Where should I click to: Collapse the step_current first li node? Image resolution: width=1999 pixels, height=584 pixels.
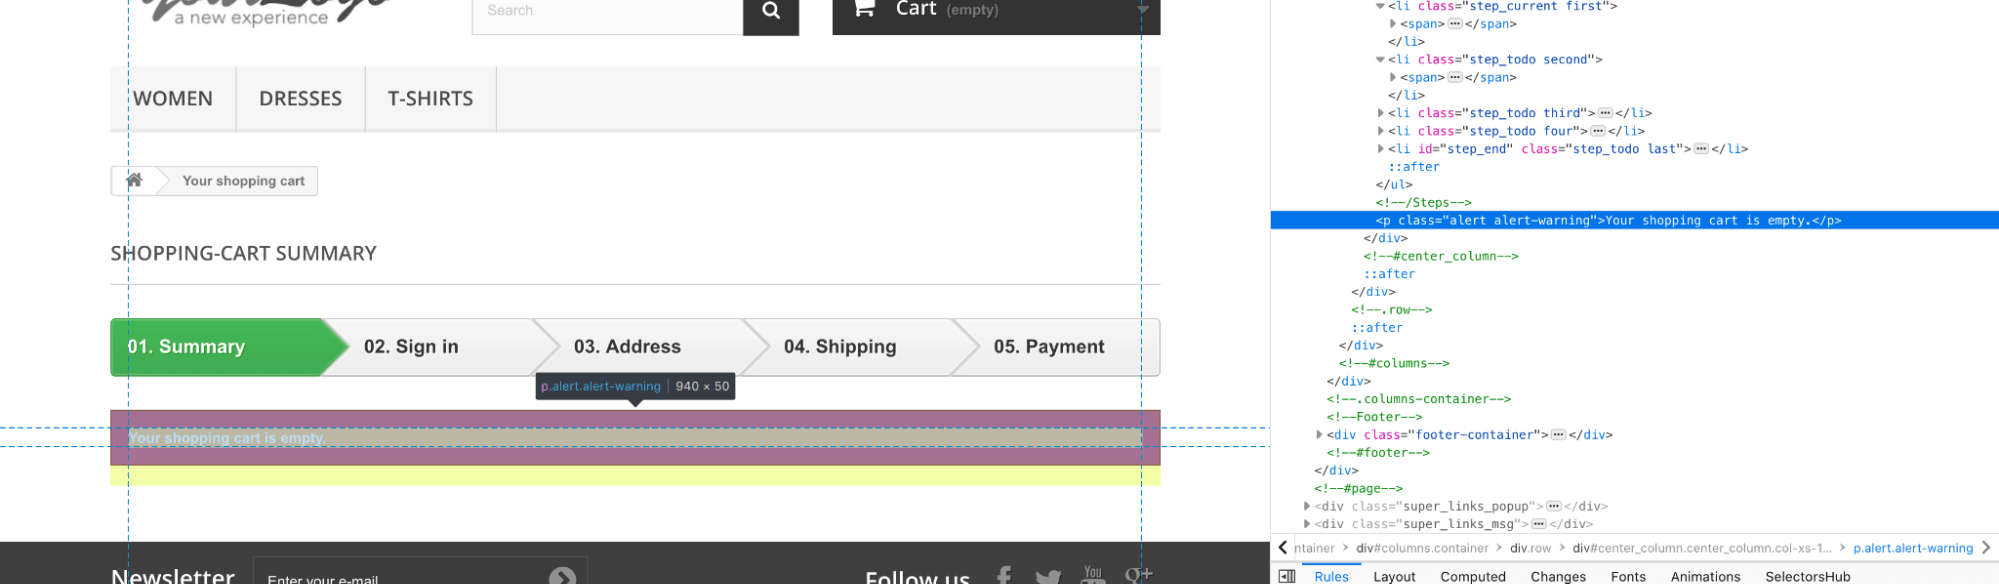pos(1381,6)
